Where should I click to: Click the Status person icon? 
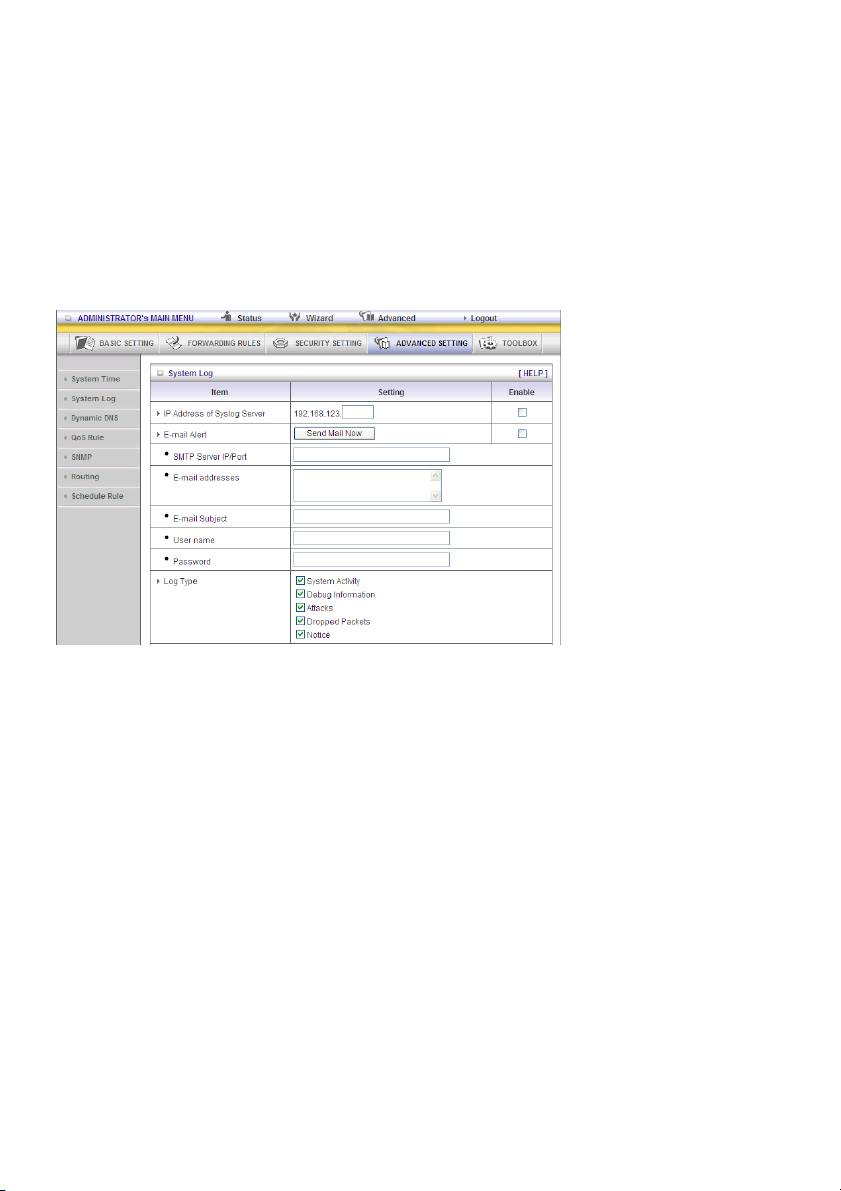[x=227, y=317]
